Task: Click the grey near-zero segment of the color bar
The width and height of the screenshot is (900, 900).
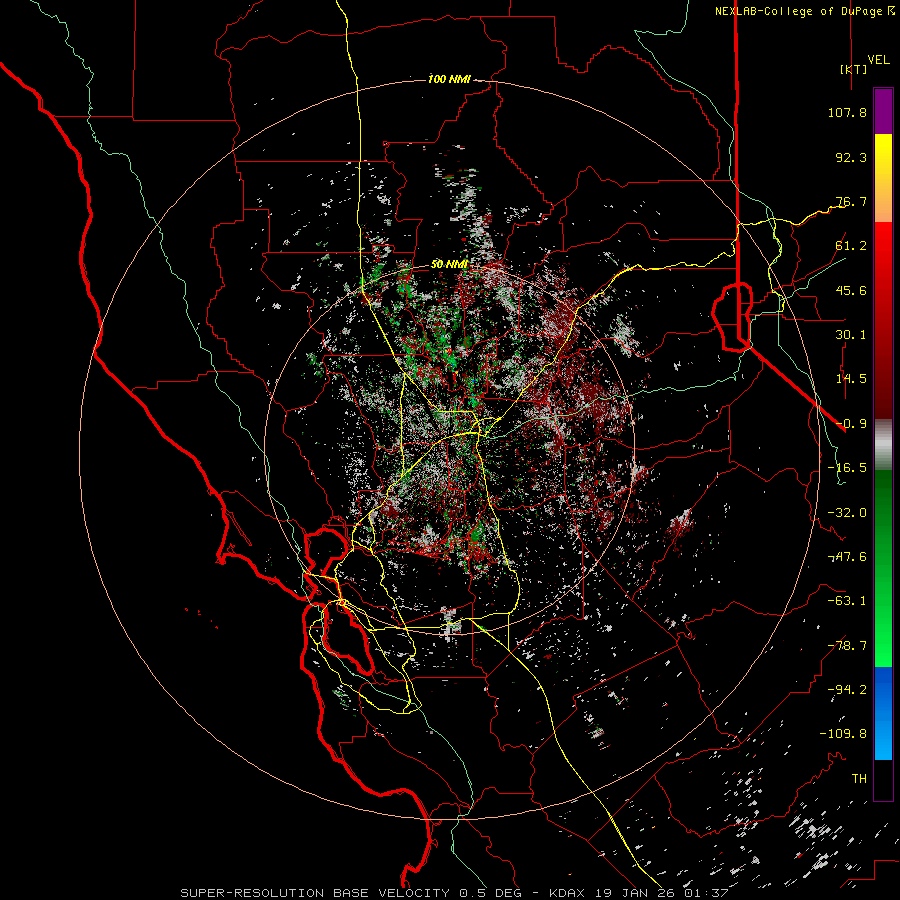Action: pyautogui.click(x=883, y=445)
